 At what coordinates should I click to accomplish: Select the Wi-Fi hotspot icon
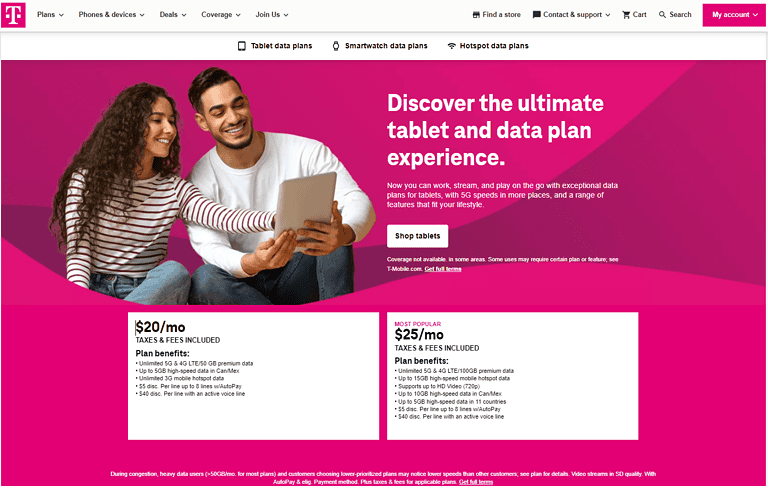pos(452,46)
